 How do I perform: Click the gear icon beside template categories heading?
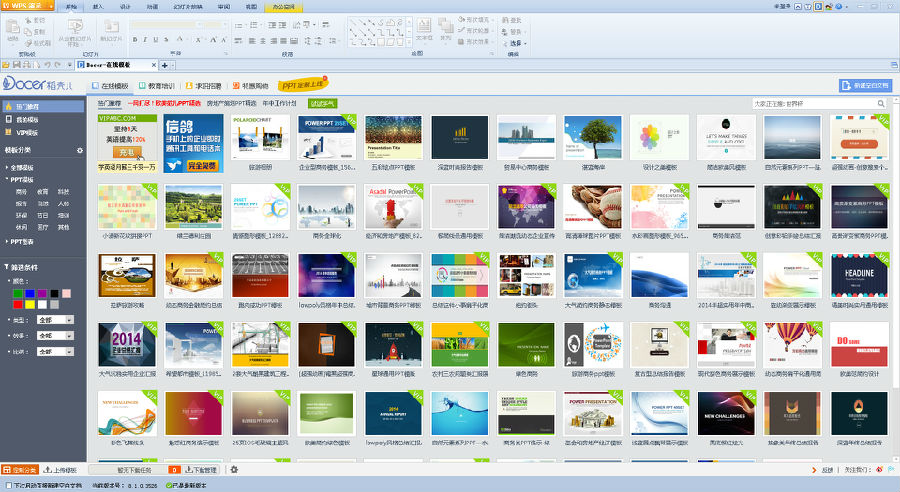click(80, 150)
